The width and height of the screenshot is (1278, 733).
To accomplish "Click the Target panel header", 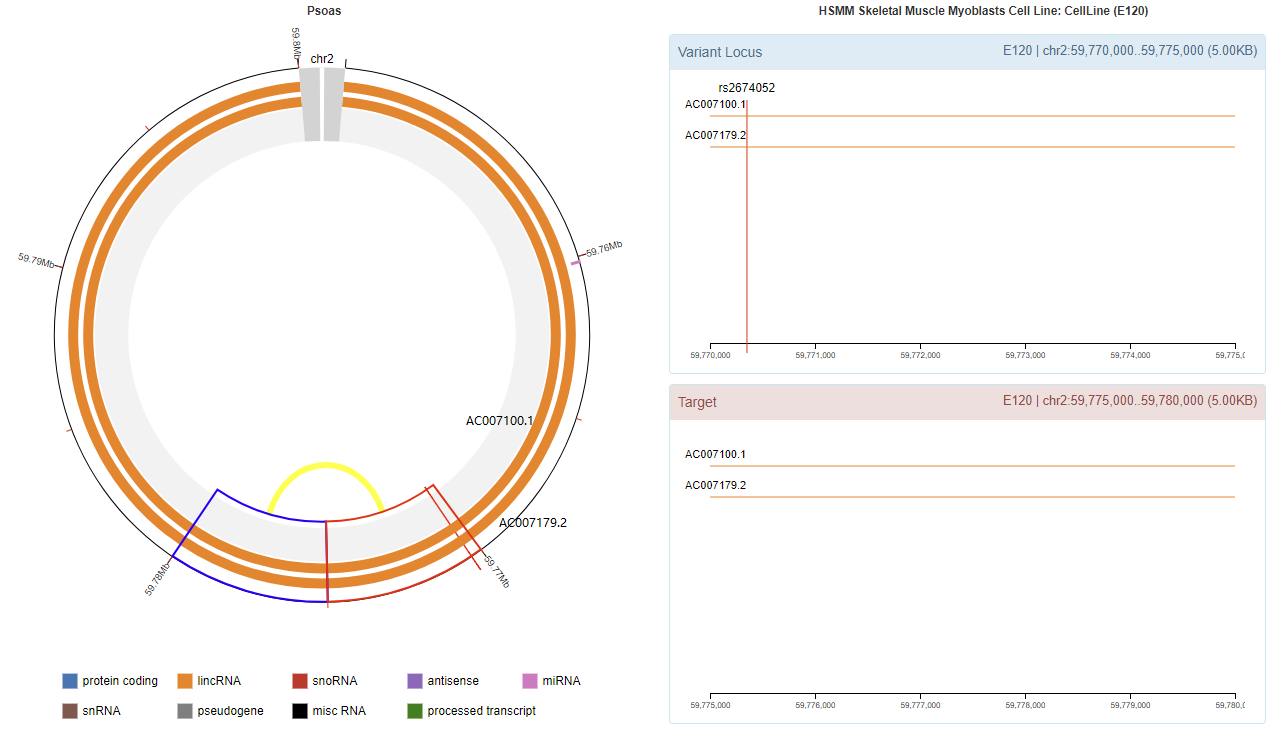I will coord(967,402).
